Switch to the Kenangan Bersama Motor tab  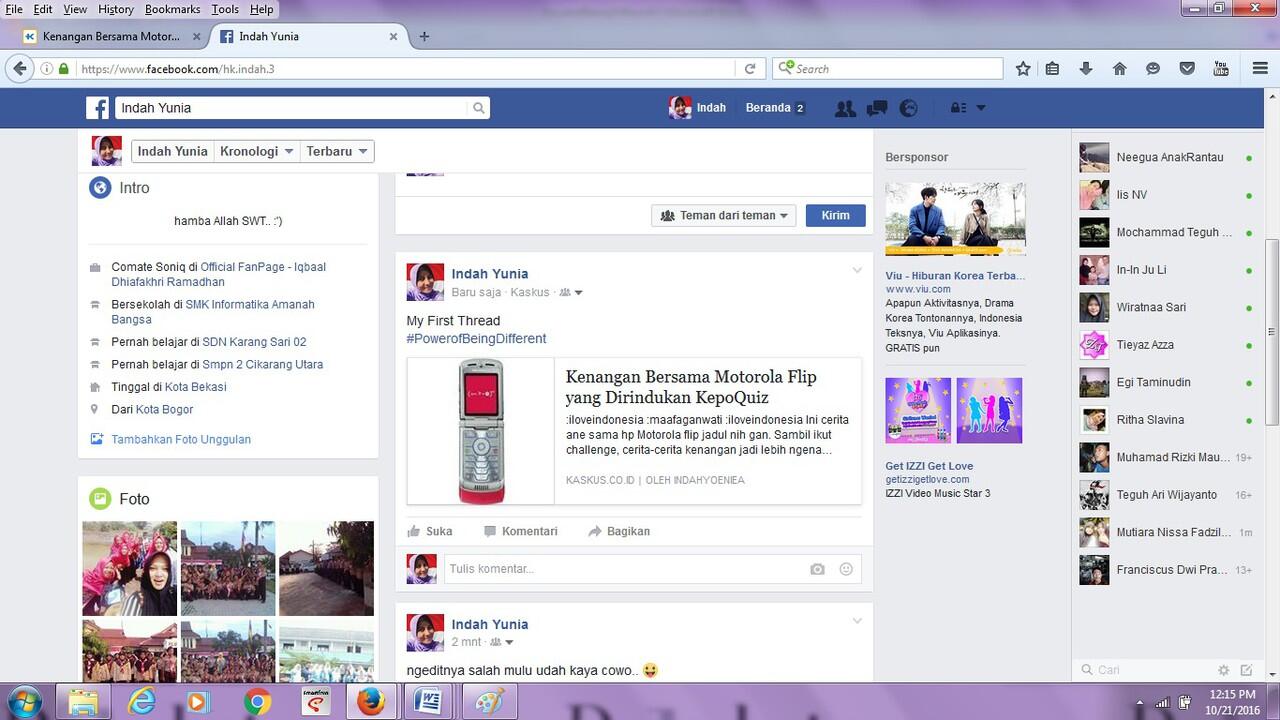tap(112, 36)
